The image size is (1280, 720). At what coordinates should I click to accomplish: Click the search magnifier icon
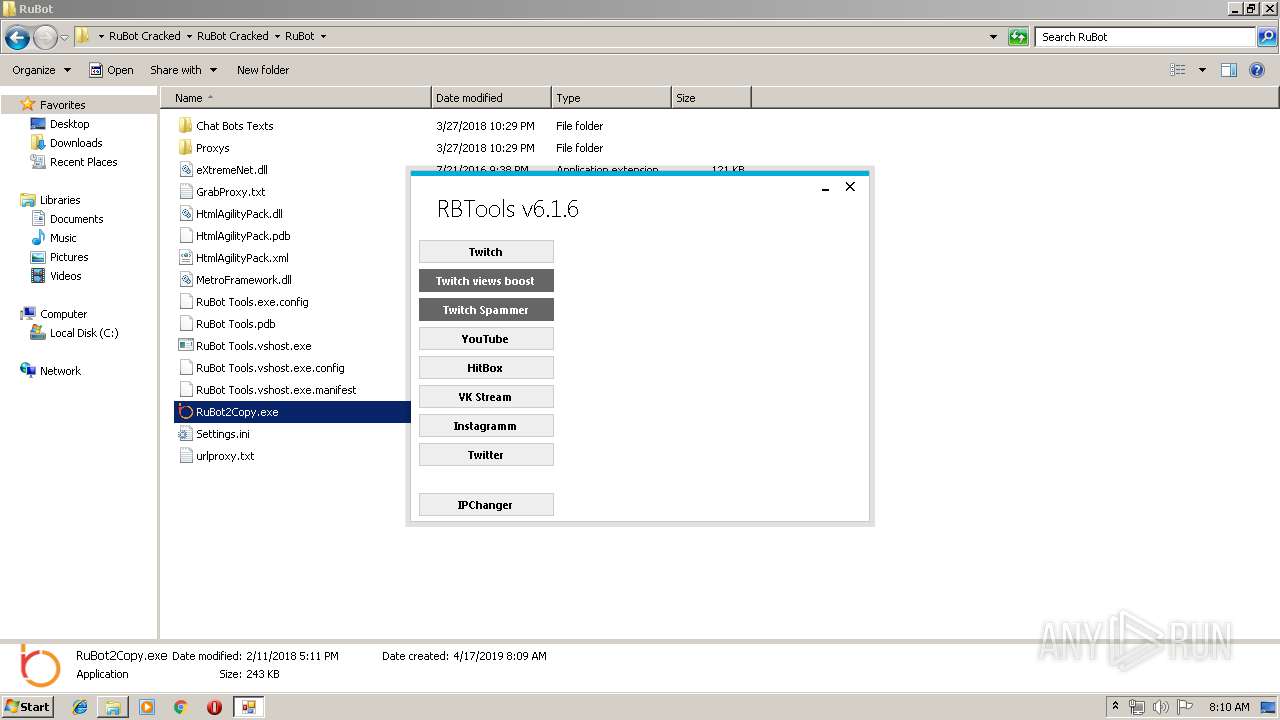tap(1266, 37)
